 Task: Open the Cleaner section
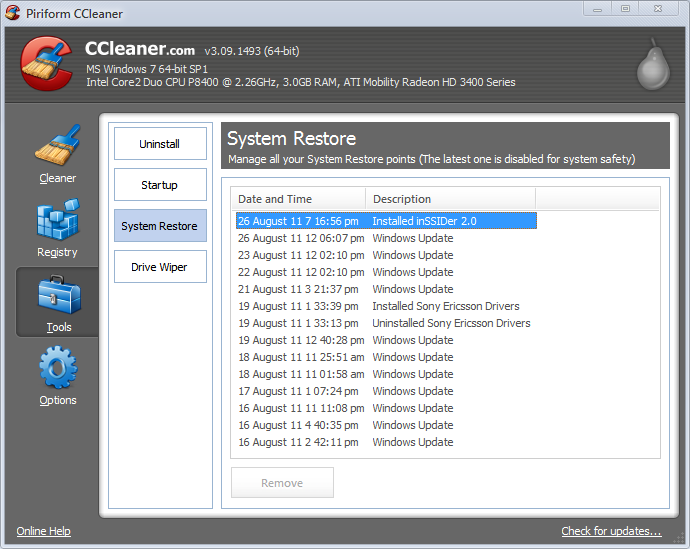57,154
